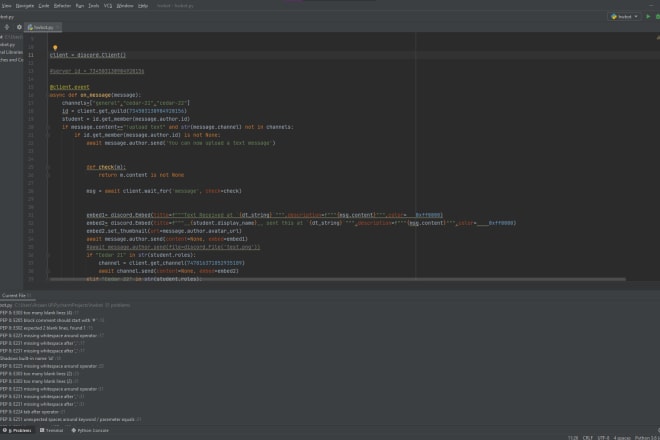This screenshot has width=660, height=440.
Task: Select 'E224 tab after operator' problem
Action: click(32, 412)
